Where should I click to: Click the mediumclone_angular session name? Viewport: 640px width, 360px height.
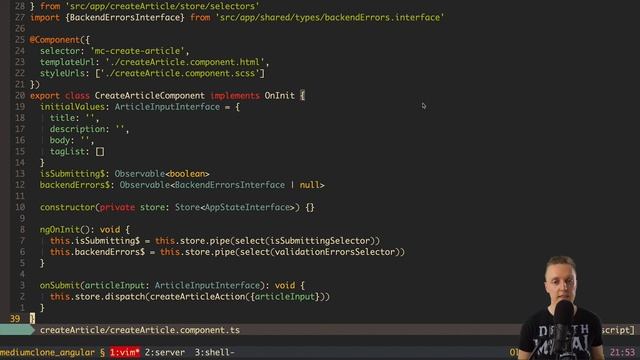click(x=47, y=352)
